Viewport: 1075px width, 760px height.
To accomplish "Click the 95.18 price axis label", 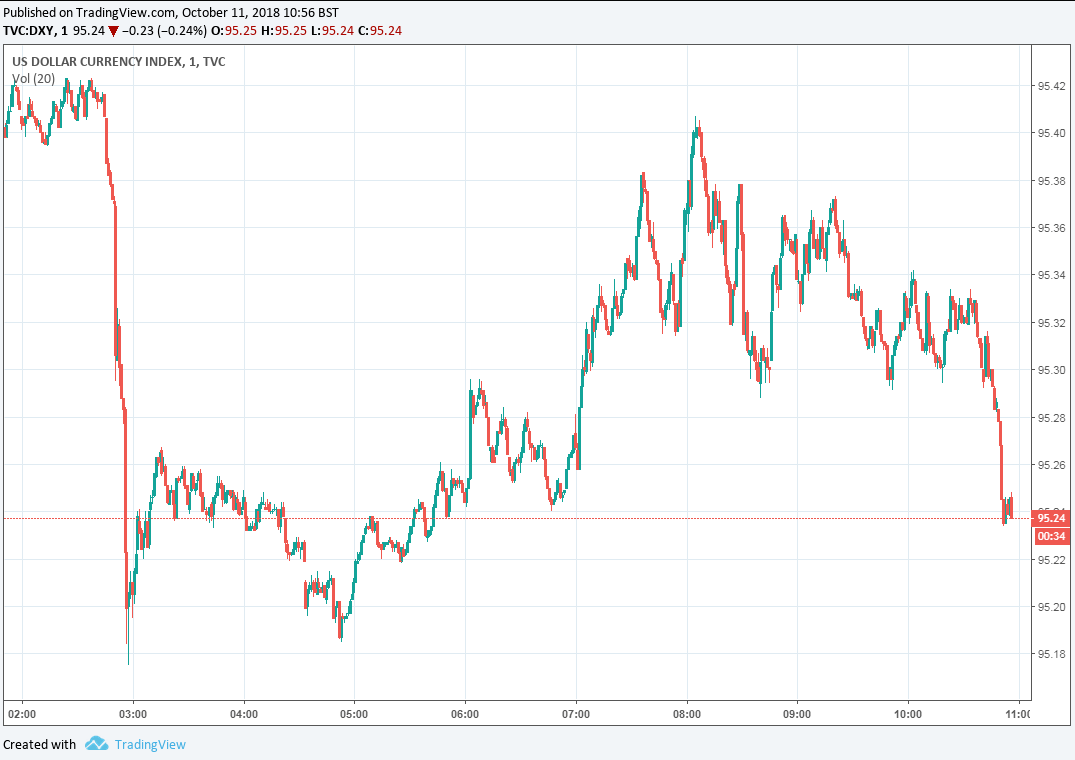I will click(x=1050, y=654).
